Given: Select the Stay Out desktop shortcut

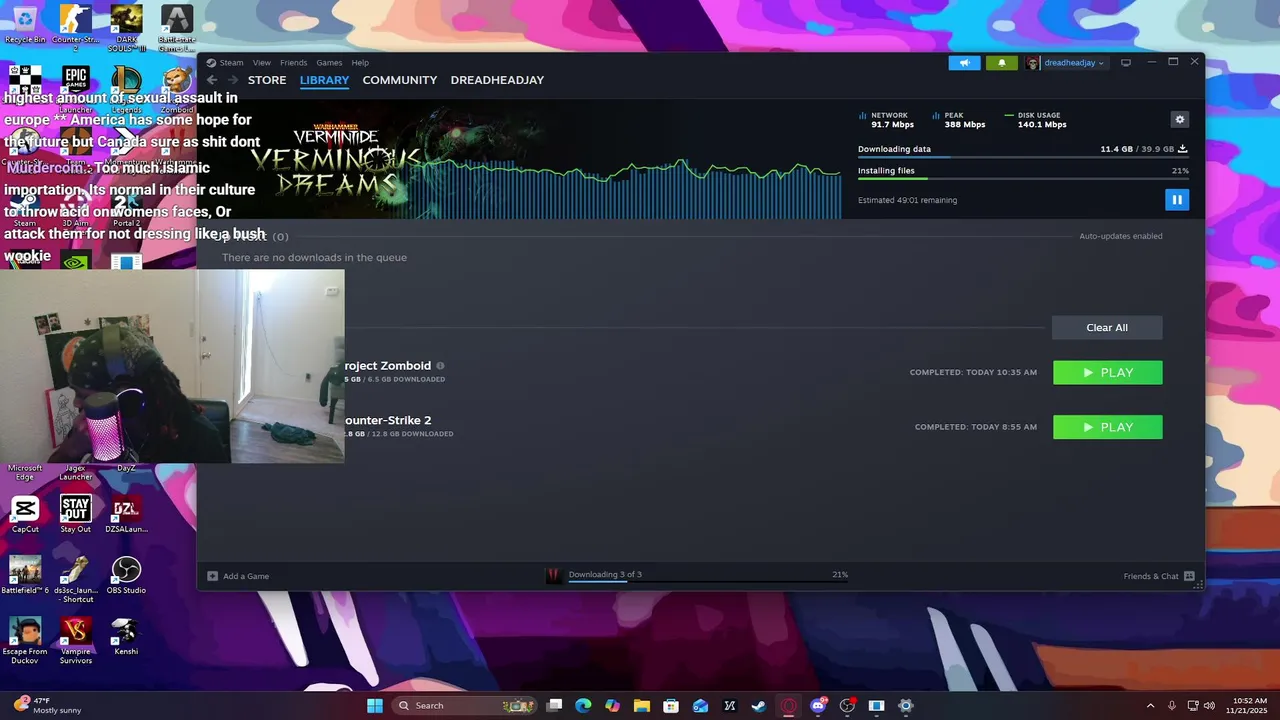Looking at the screenshot, I should 75,515.
